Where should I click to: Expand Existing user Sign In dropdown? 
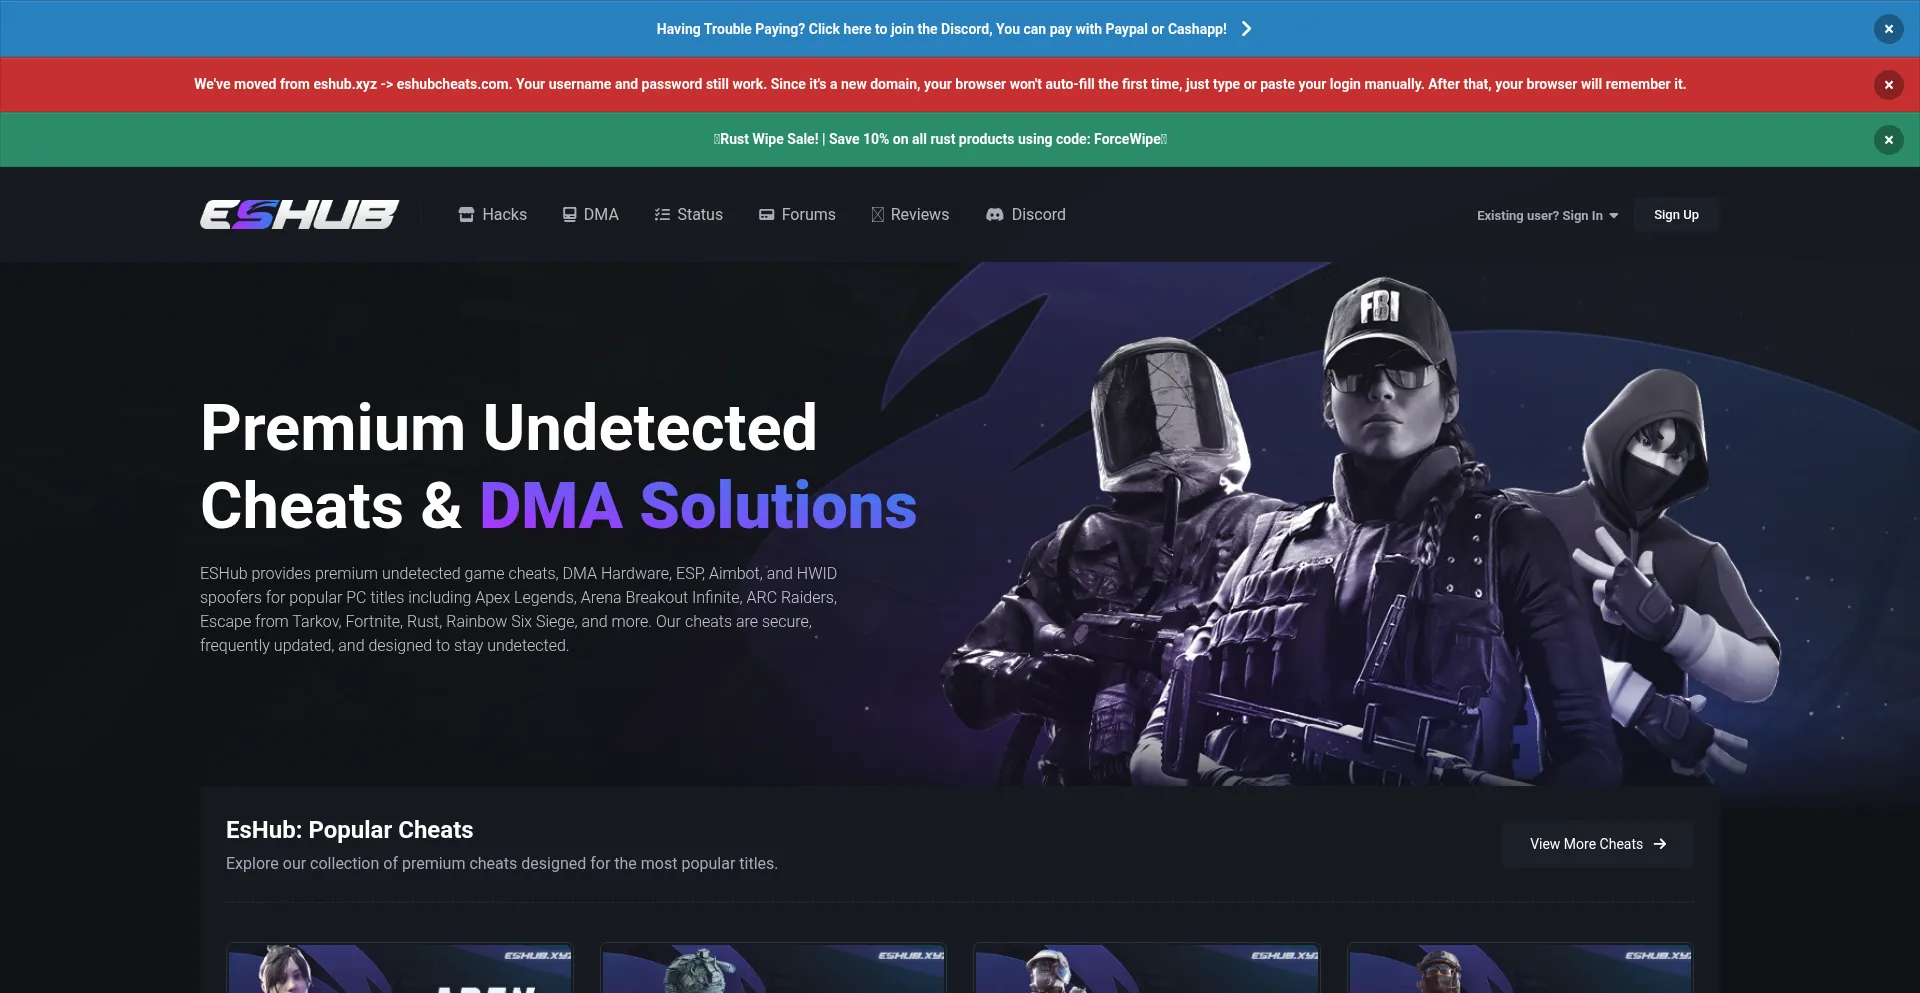tap(1547, 216)
